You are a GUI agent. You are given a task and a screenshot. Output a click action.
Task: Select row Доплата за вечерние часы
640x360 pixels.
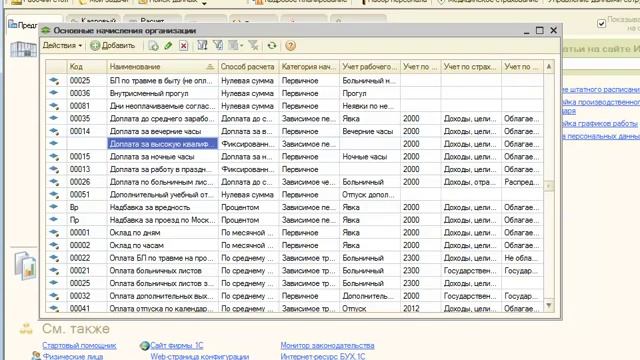point(294,131)
